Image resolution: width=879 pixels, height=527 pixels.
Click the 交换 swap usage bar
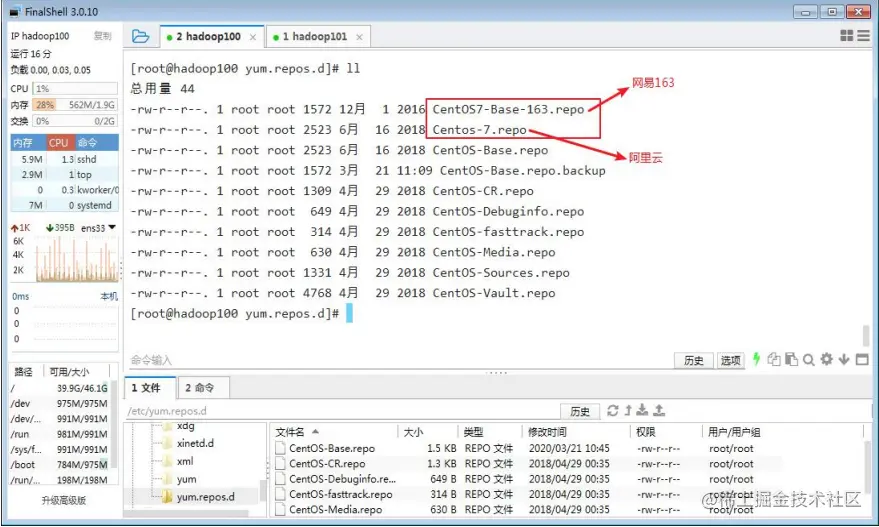tap(75, 121)
